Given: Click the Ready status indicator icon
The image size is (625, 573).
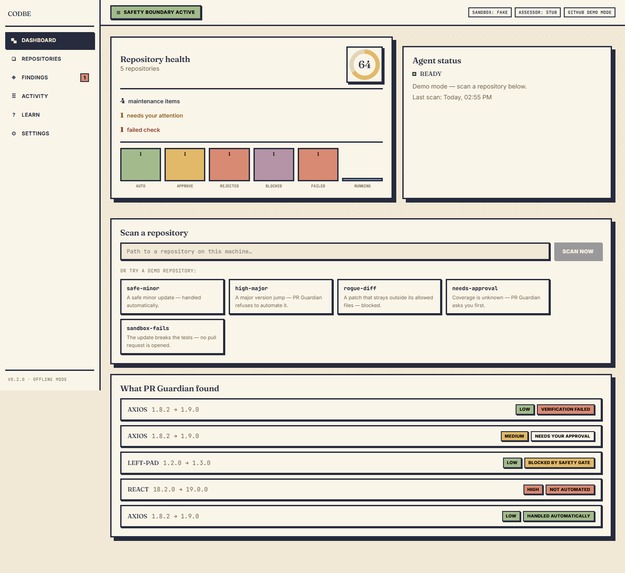Looking at the screenshot, I should (x=414, y=74).
